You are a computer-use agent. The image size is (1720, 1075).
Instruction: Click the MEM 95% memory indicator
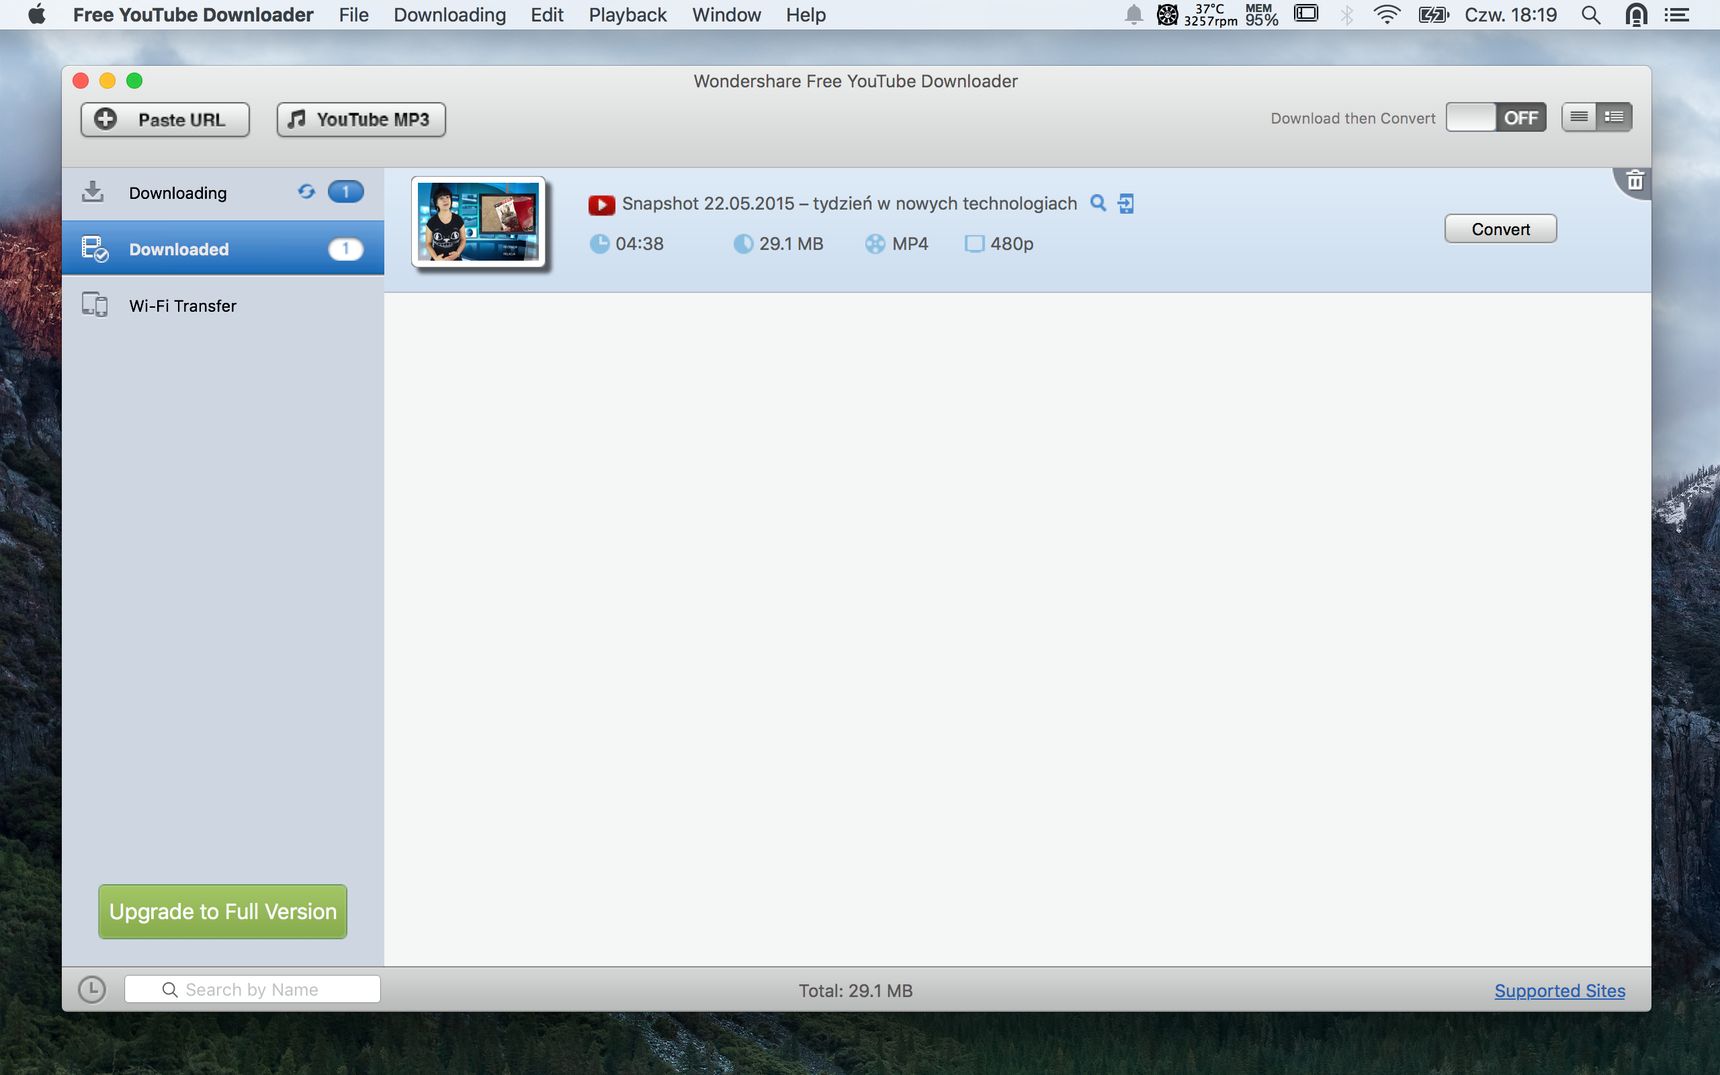click(x=1261, y=15)
